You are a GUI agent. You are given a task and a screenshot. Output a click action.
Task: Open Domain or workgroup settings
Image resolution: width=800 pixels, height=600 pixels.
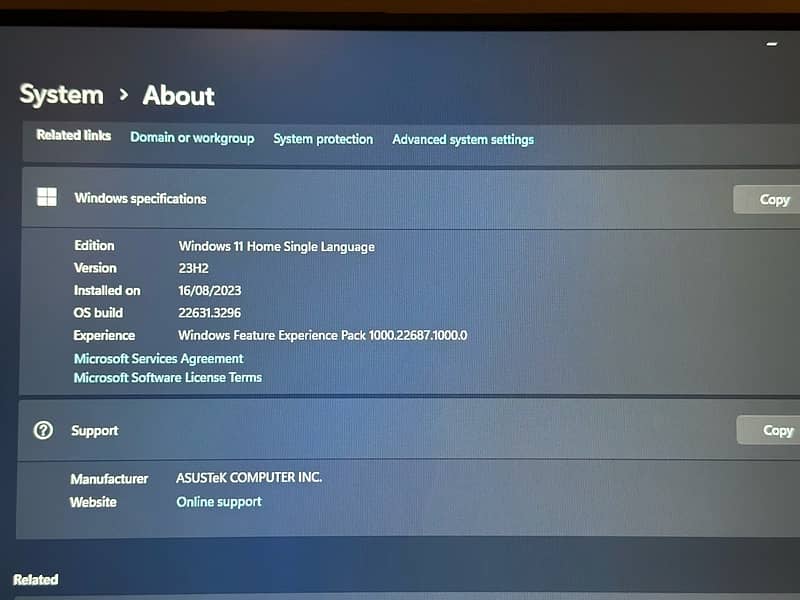(x=192, y=138)
